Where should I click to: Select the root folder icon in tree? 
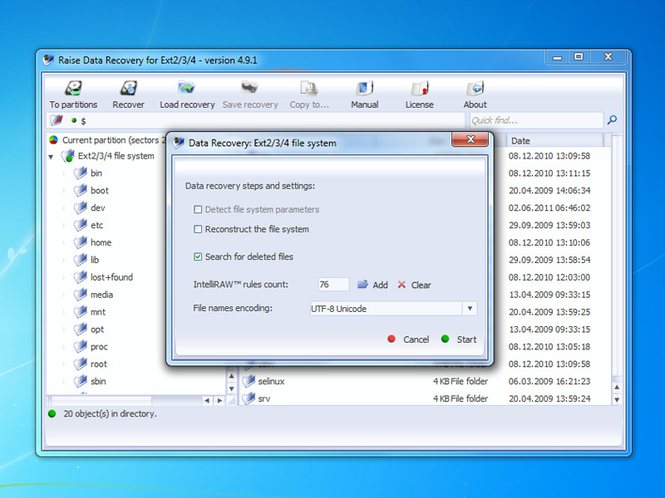pyautogui.click(x=80, y=364)
